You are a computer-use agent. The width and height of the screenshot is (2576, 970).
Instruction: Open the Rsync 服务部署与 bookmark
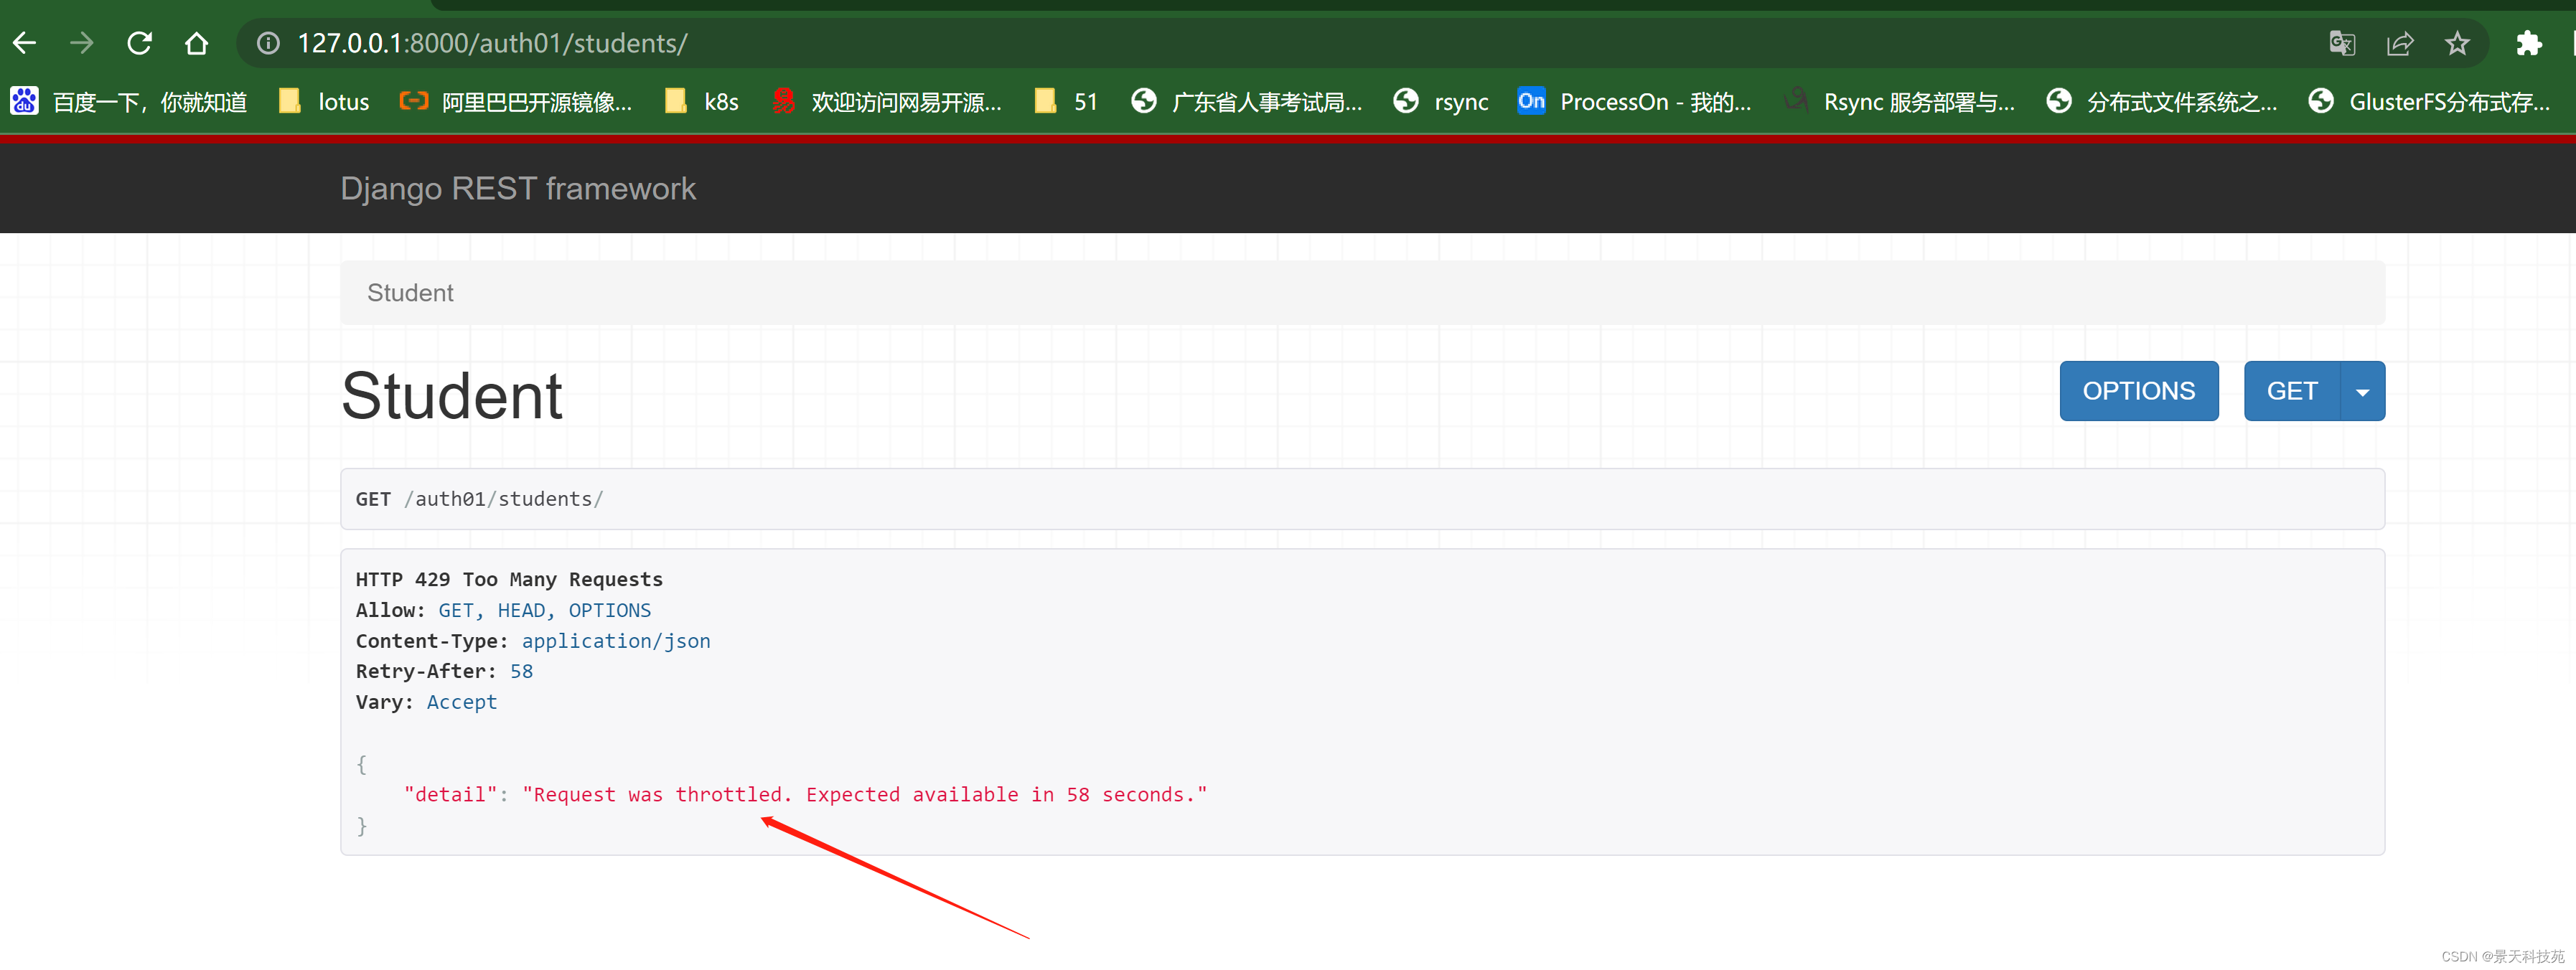[x=1899, y=101]
